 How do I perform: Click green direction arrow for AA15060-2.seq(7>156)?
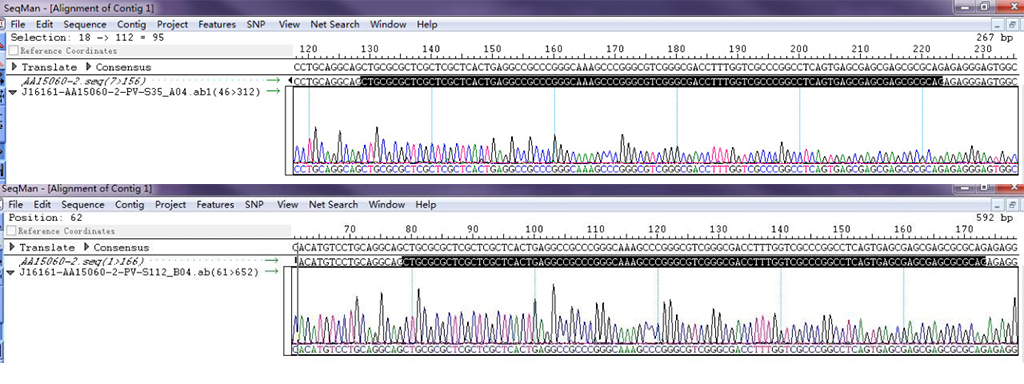[x=274, y=81]
